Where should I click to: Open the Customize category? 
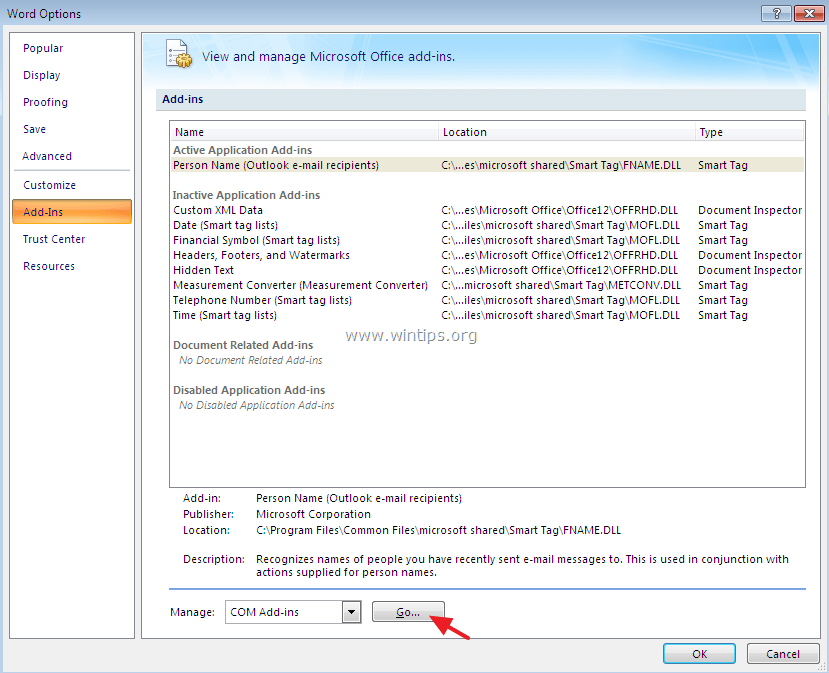[50, 185]
